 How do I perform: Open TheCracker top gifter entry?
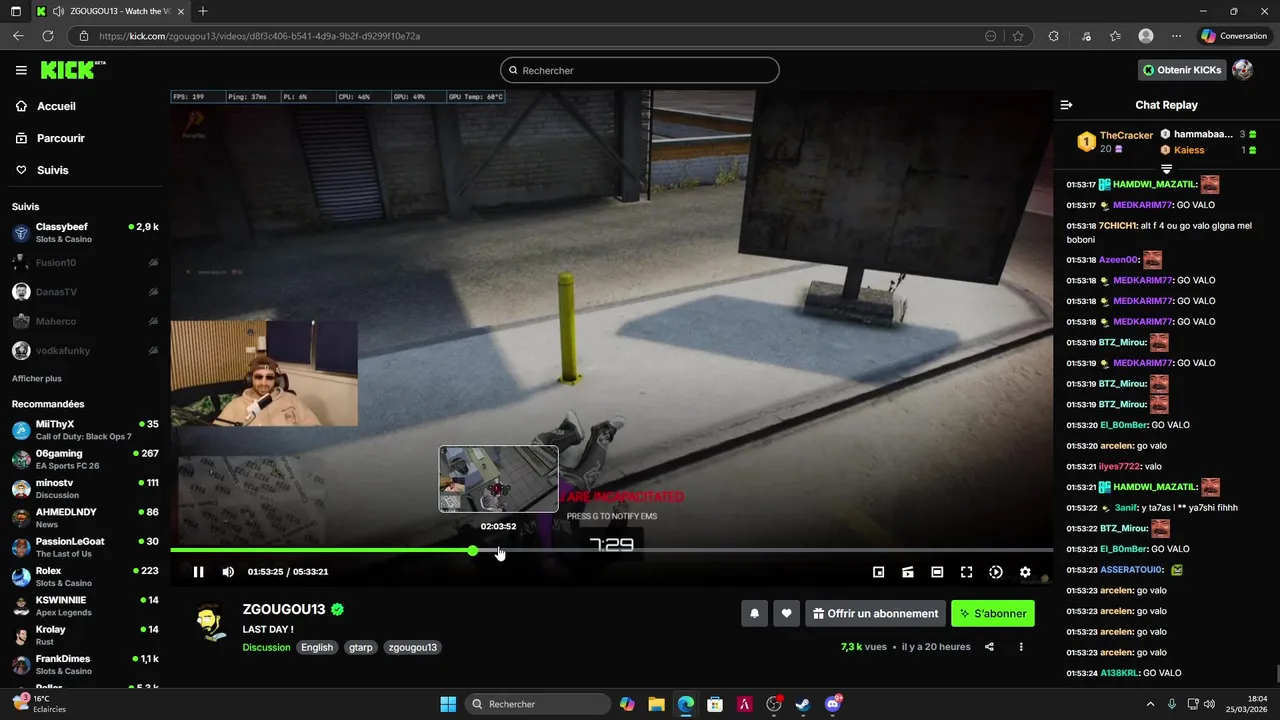point(1114,141)
